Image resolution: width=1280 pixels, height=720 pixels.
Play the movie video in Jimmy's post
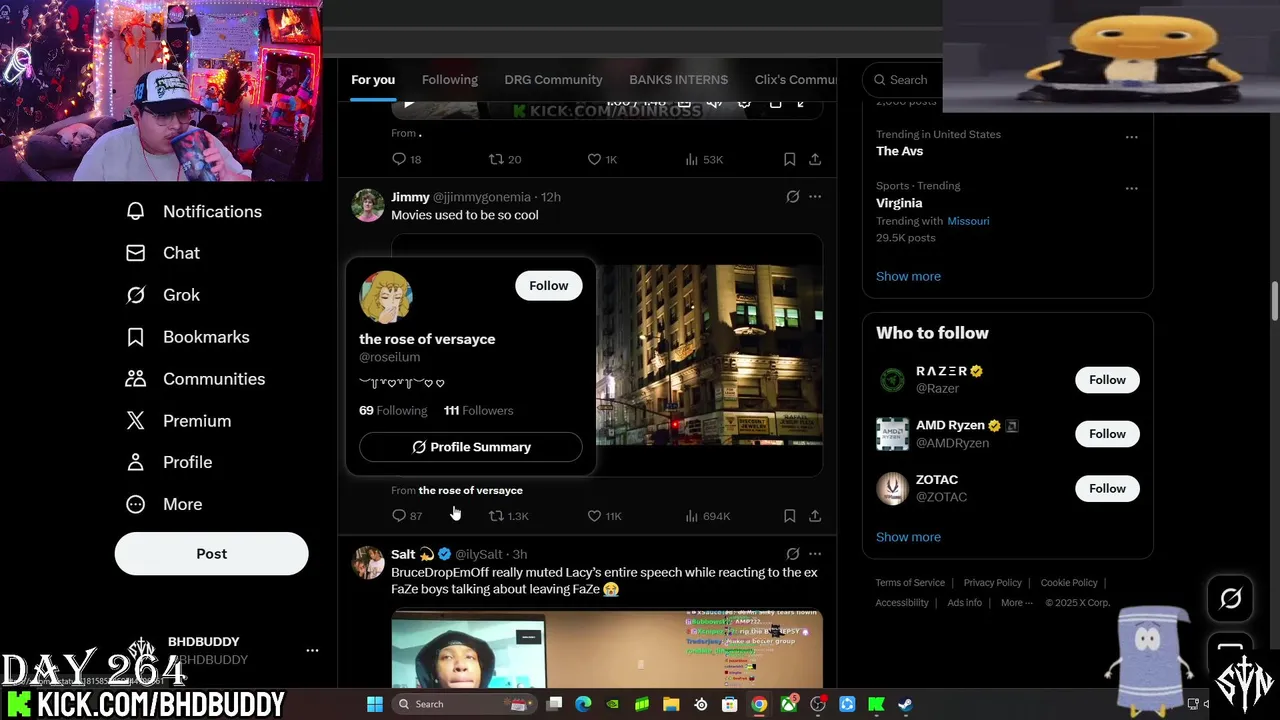coord(709,355)
